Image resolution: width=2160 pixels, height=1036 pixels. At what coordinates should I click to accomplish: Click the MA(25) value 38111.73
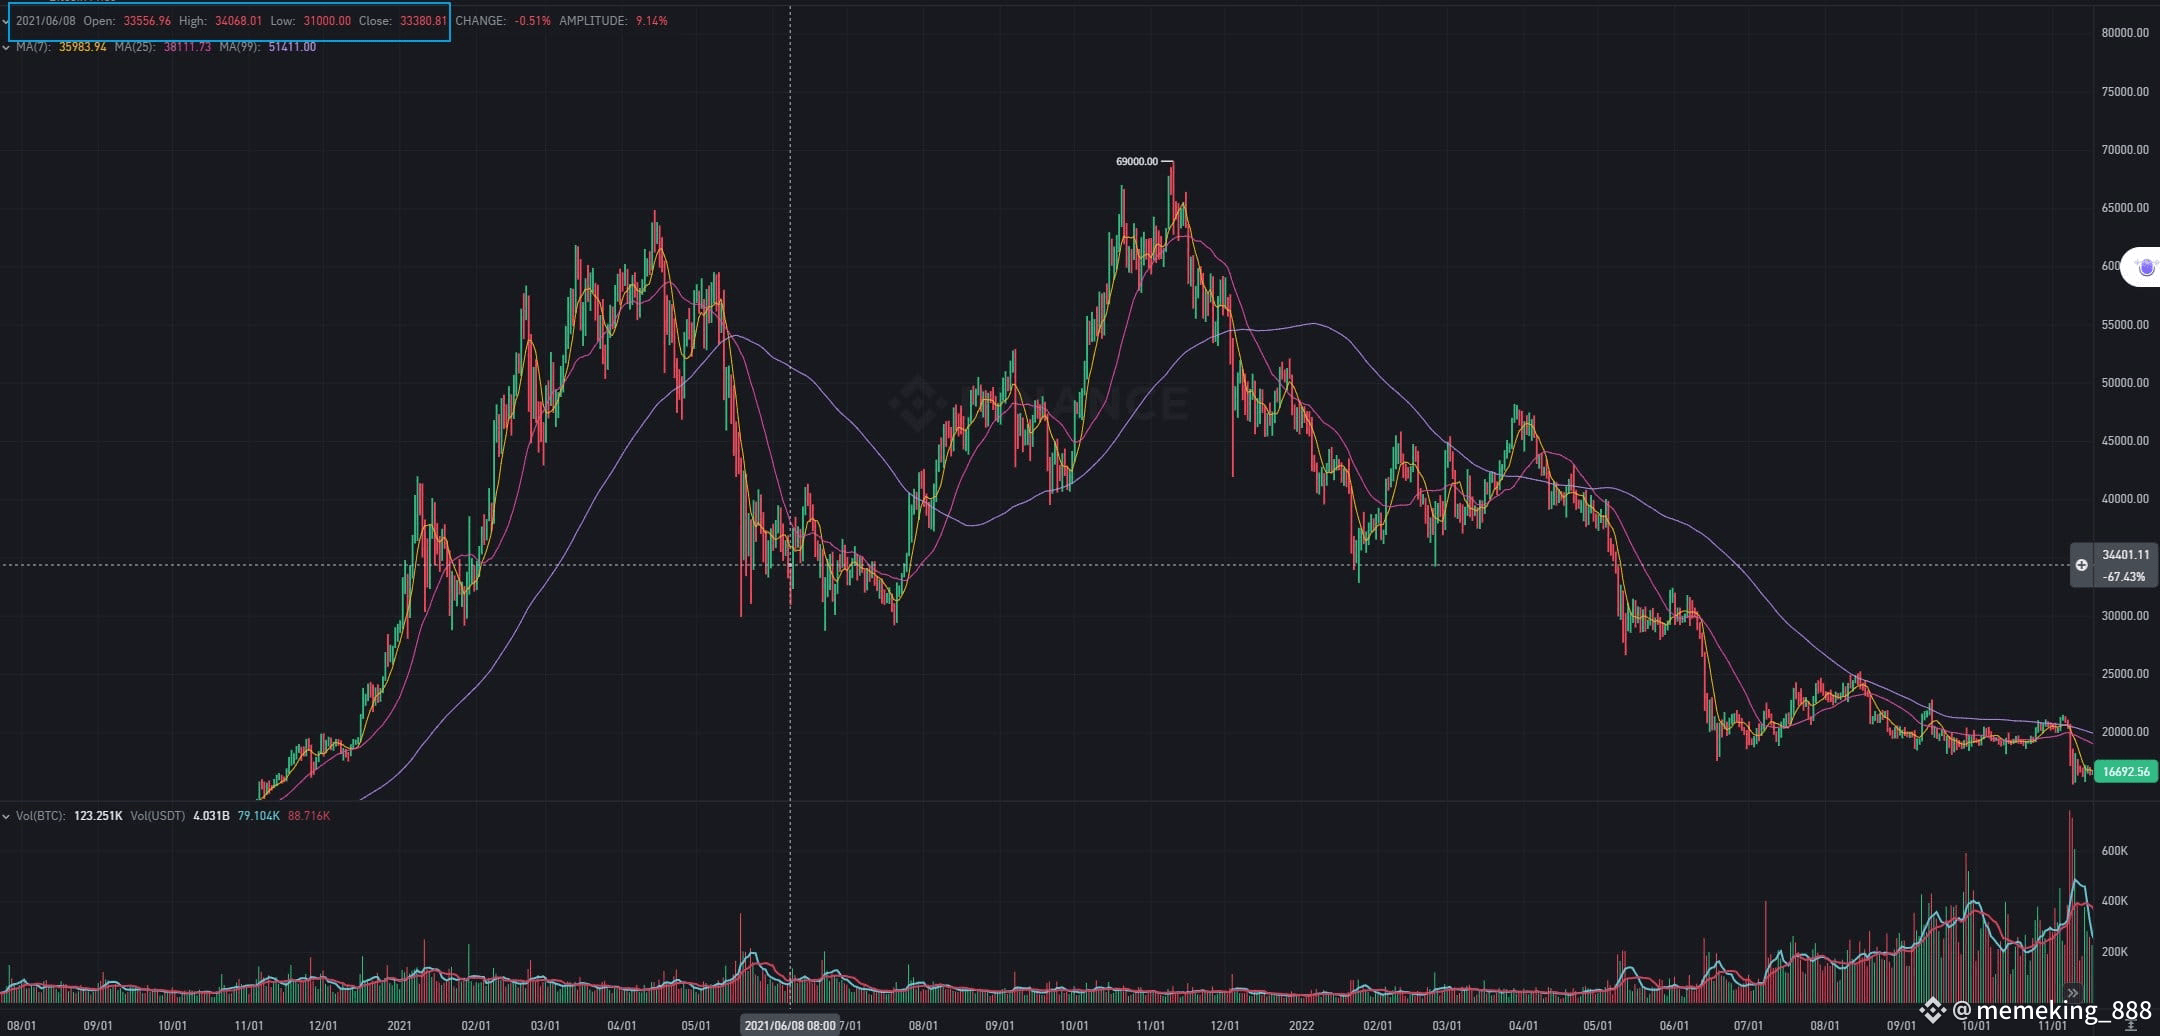(x=187, y=47)
